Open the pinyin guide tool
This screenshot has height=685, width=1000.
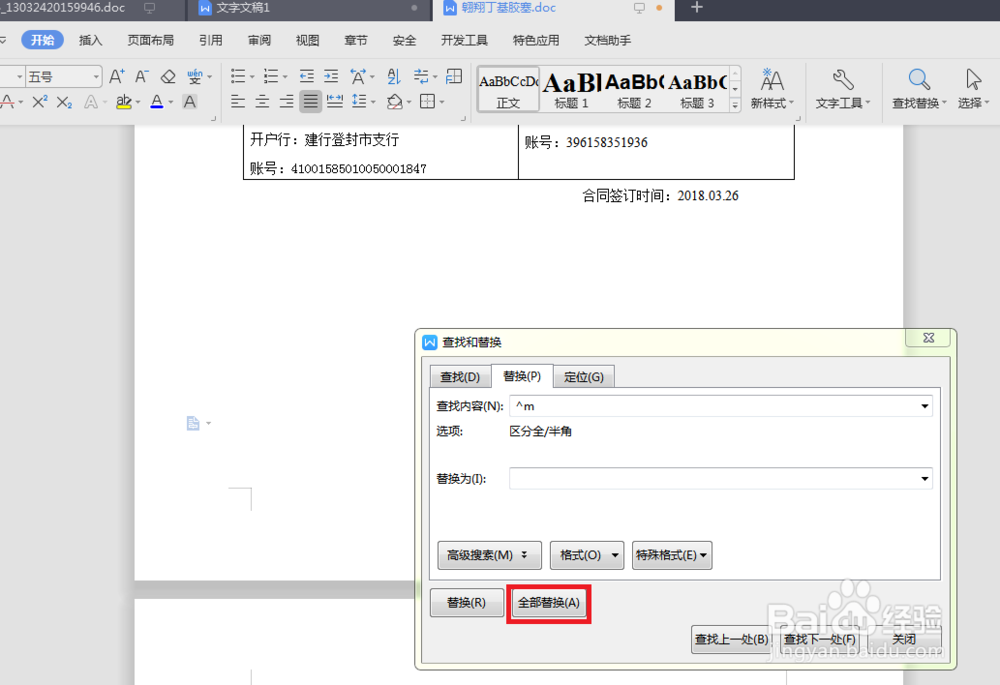196,76
